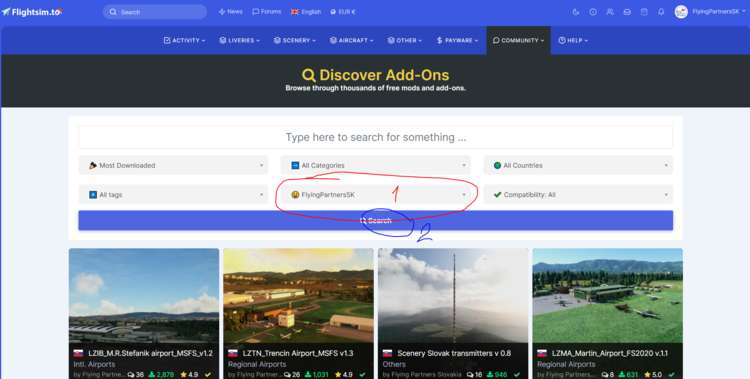The image size is (750, 379).
Task: Toggle dark mode moon icon
Action: [x=576, y=12]
